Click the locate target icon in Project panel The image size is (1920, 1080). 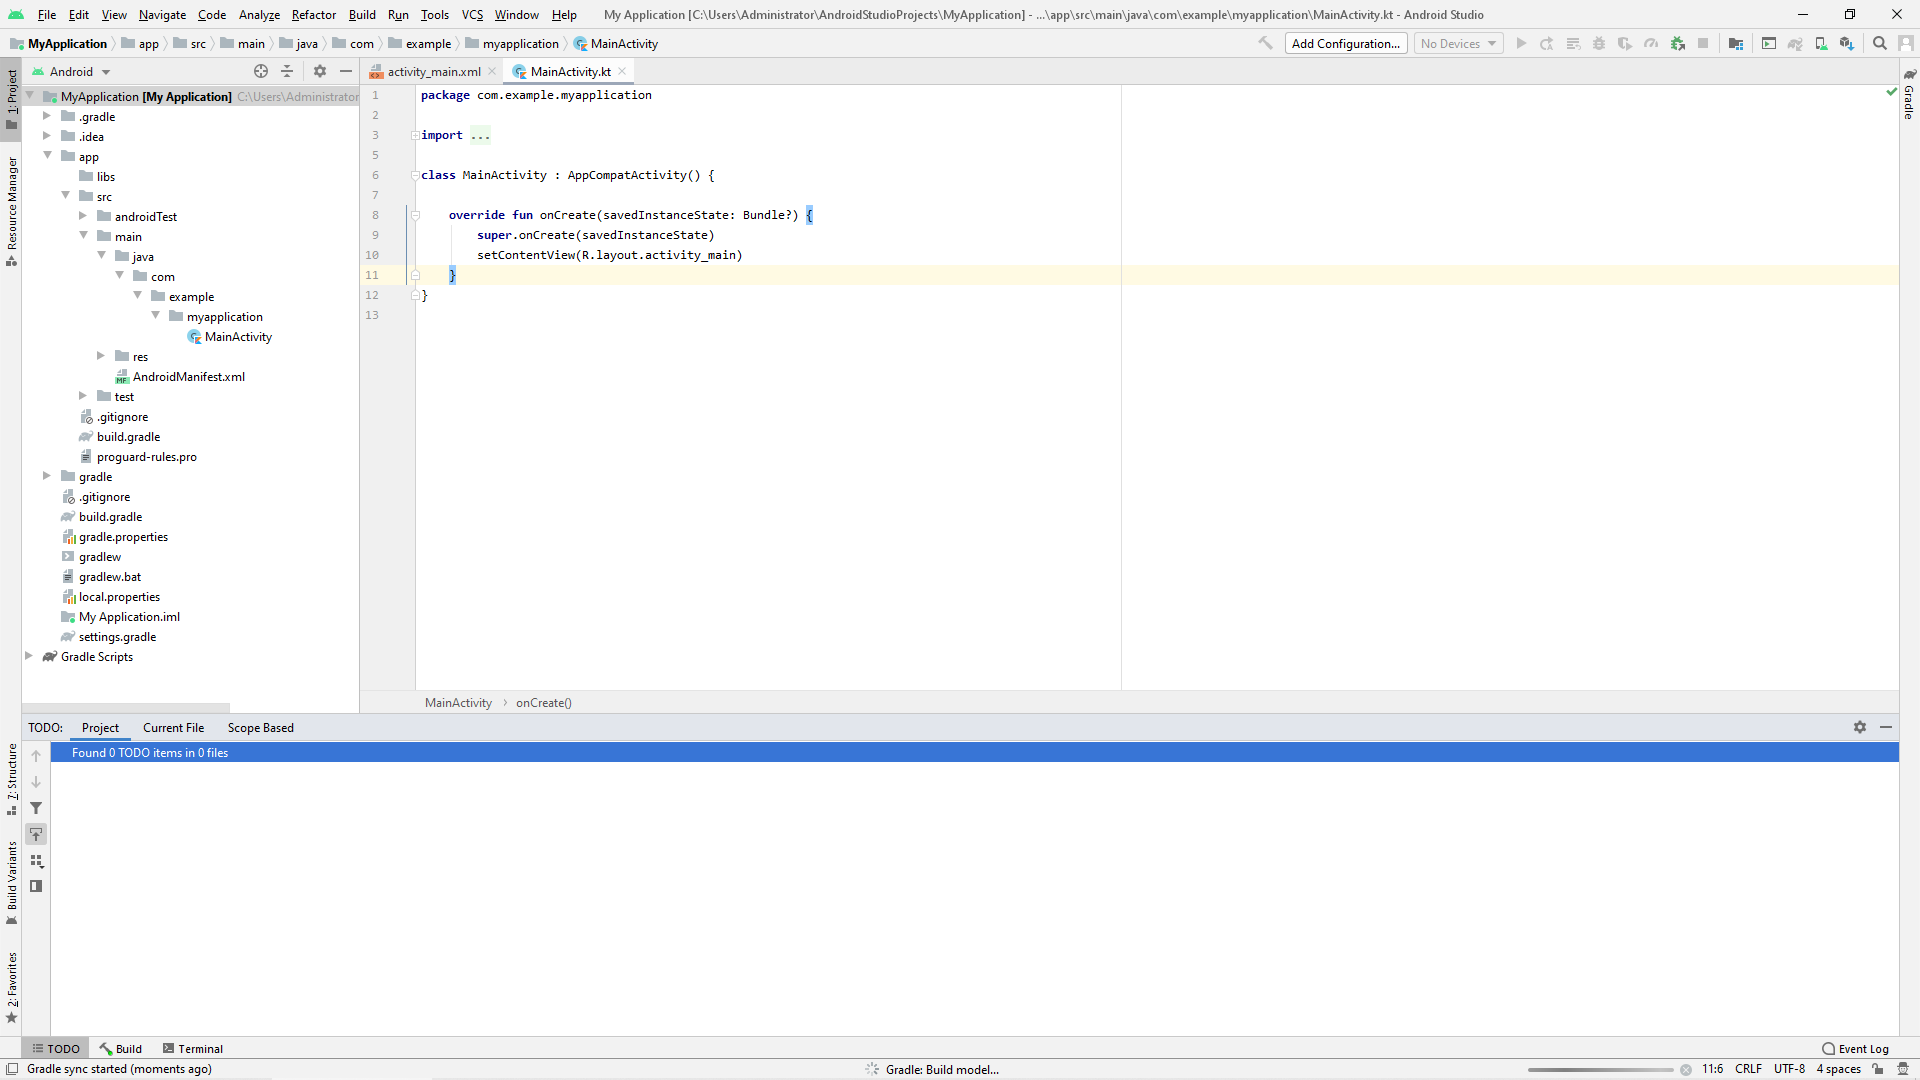[x=261, y=71]
